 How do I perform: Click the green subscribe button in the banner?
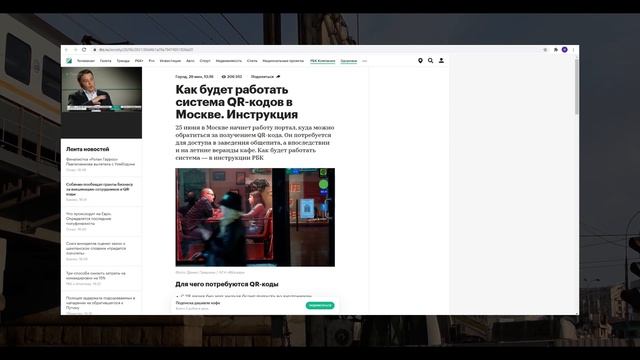pyautogui.click(x=320, y=305)
